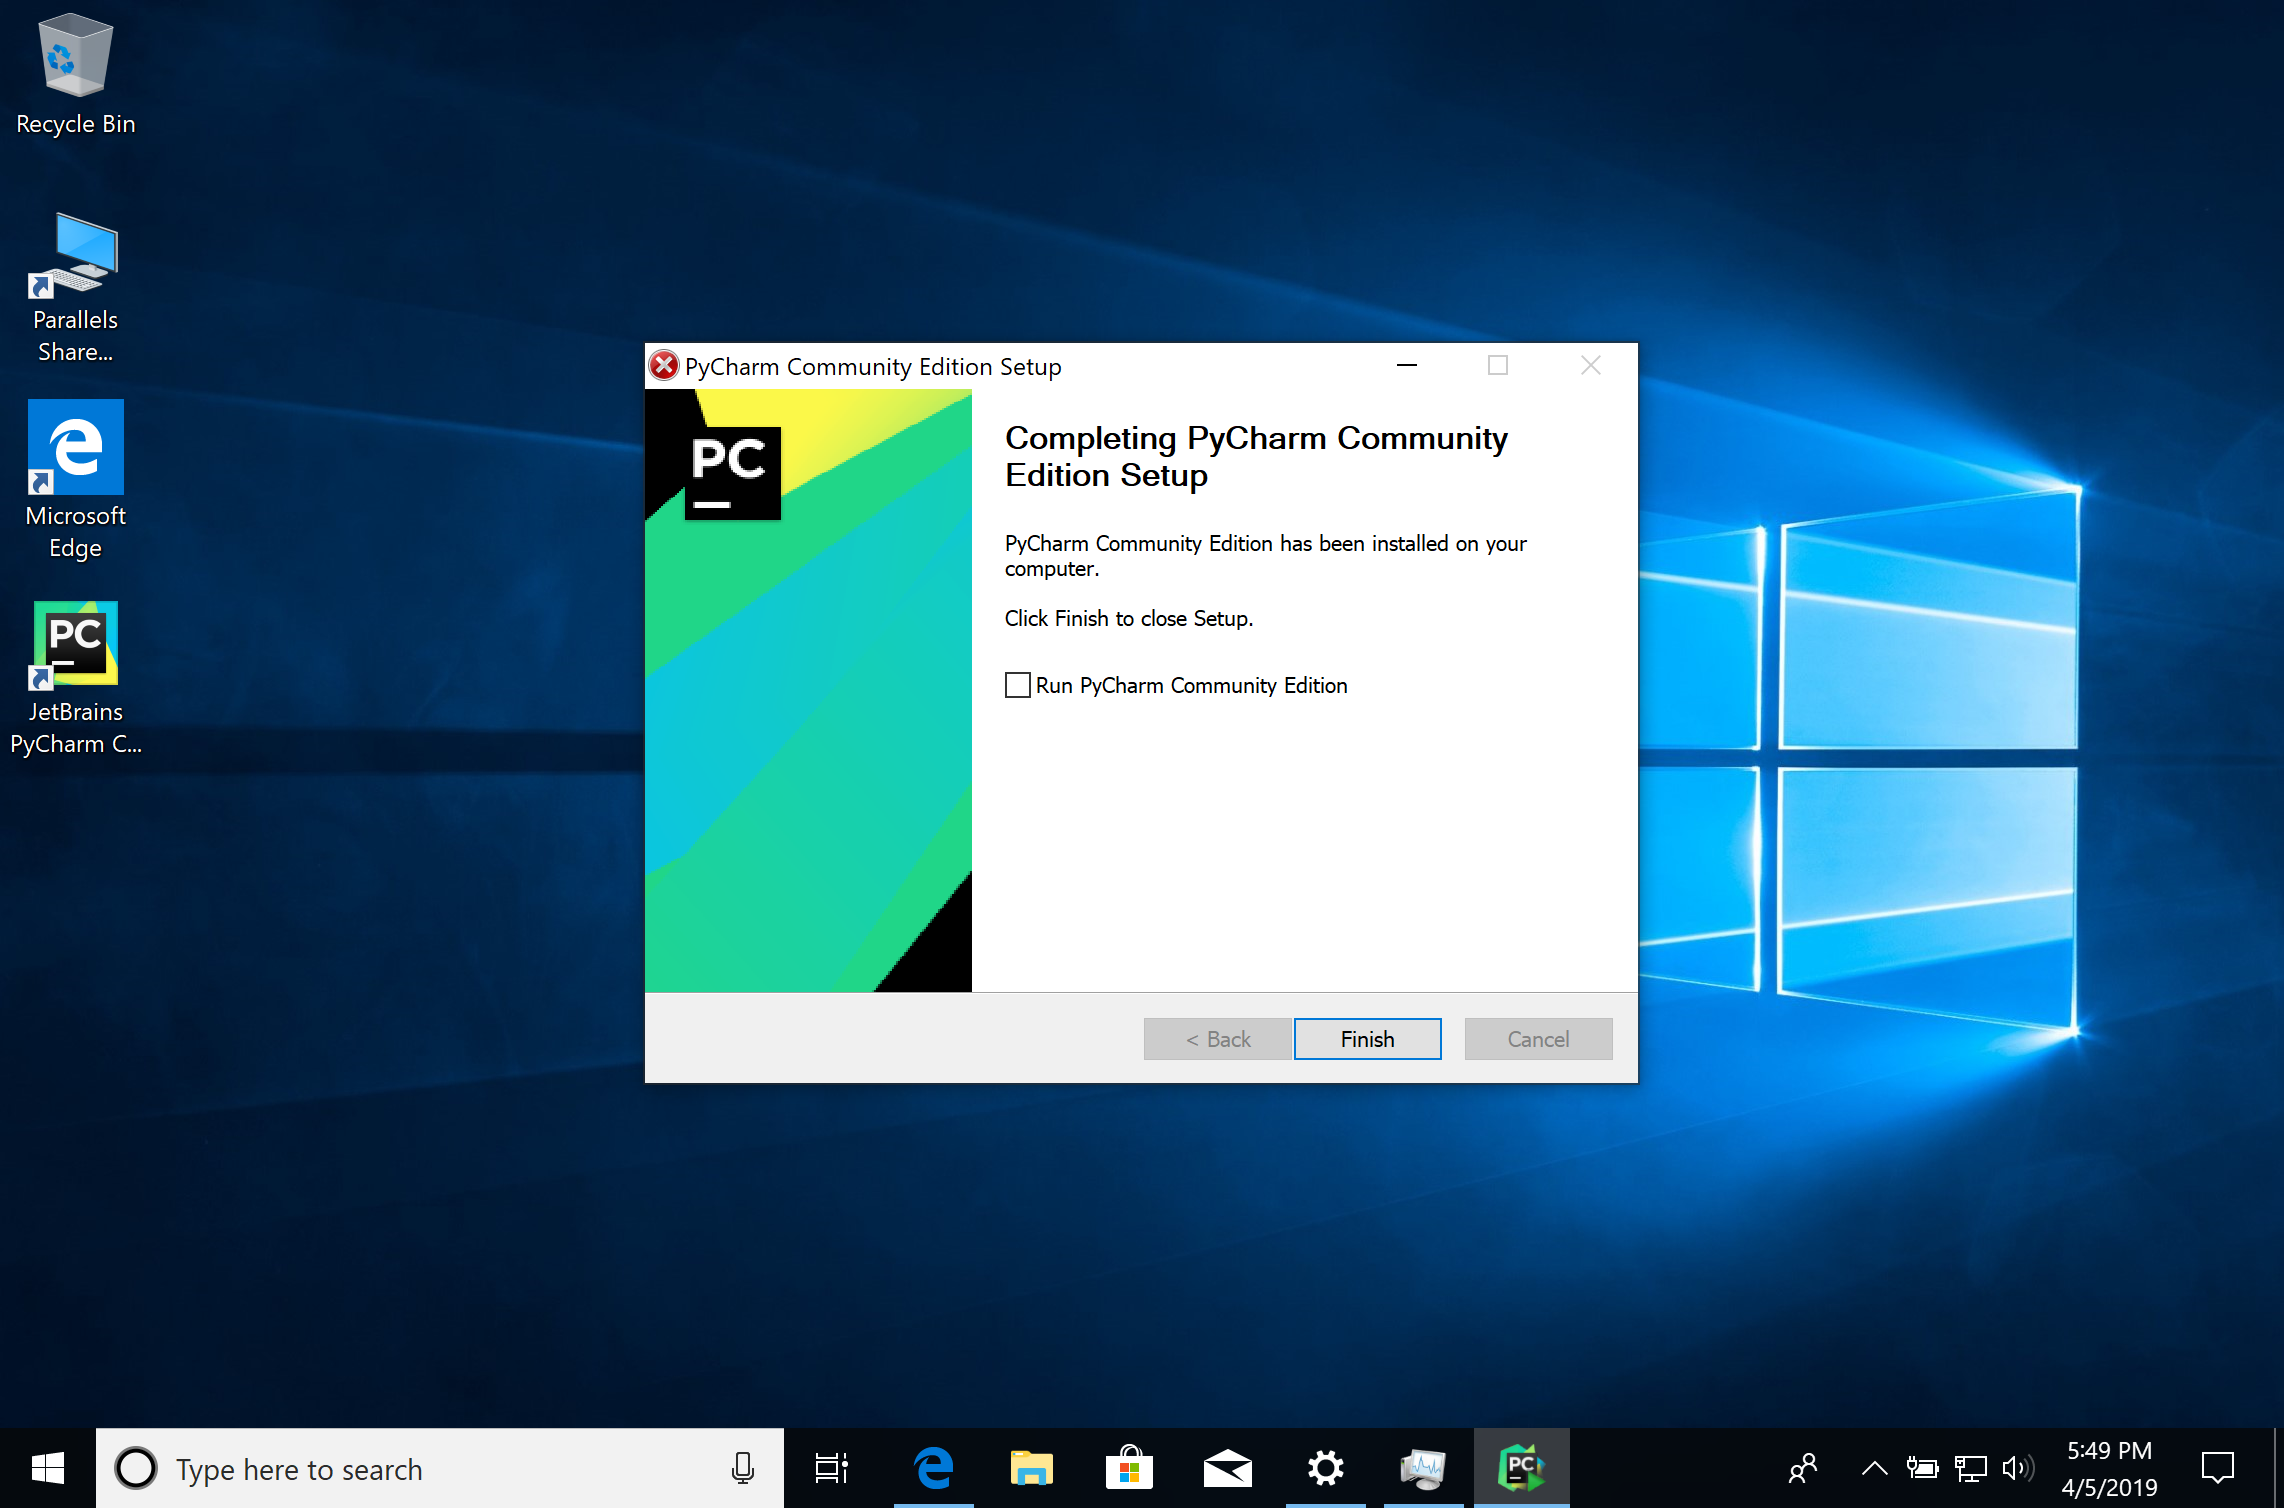The width and height of the screenshot is (2284, 1508).
Task: Open Task View from taskbar
Action: click(x=831, y=1468)
